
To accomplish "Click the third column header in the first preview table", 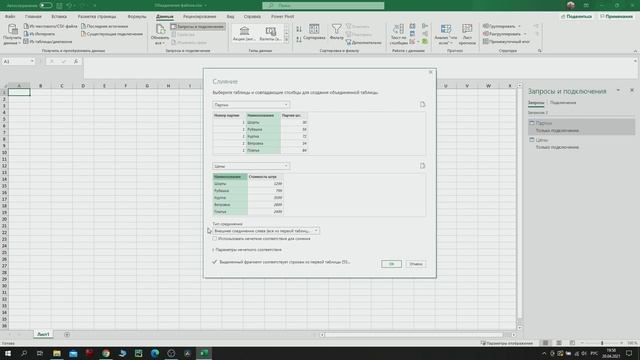I will click(294, 116).
